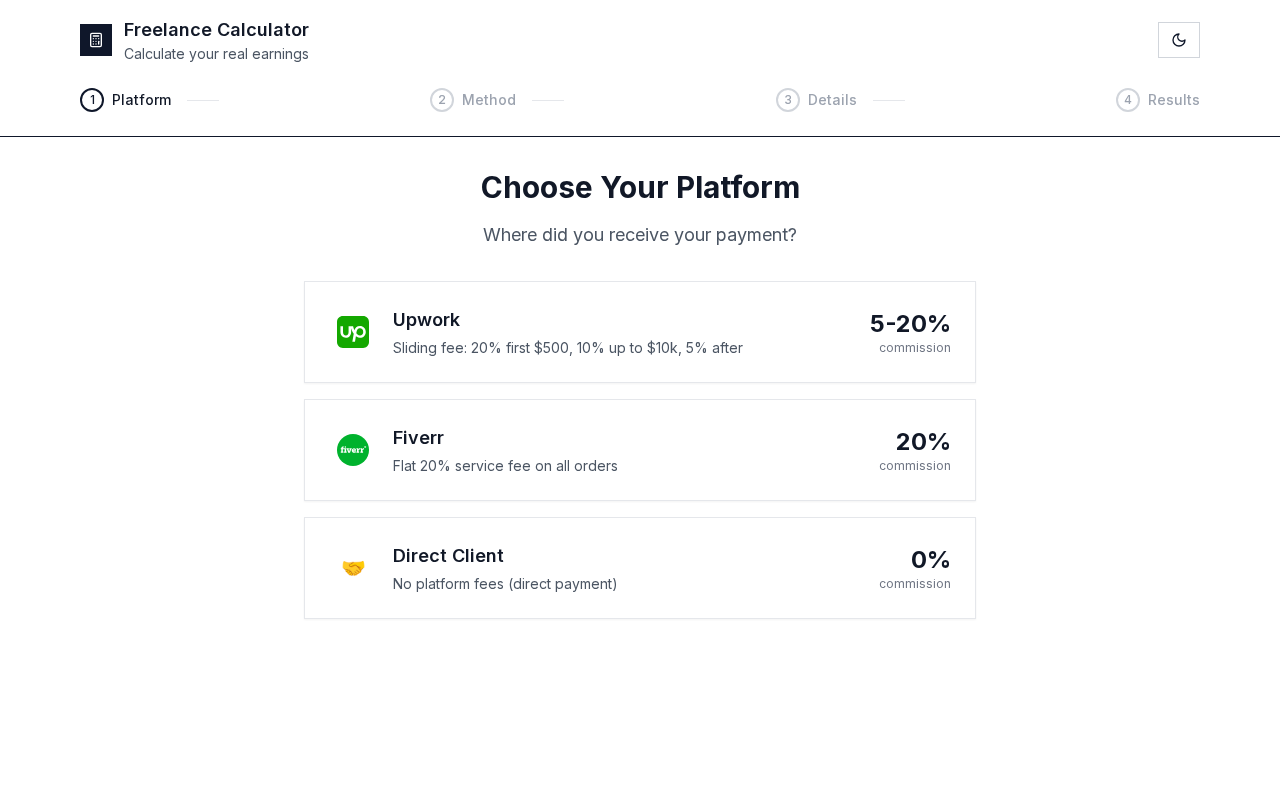Toggle dark mode with moon icon

click(1179, 40)
